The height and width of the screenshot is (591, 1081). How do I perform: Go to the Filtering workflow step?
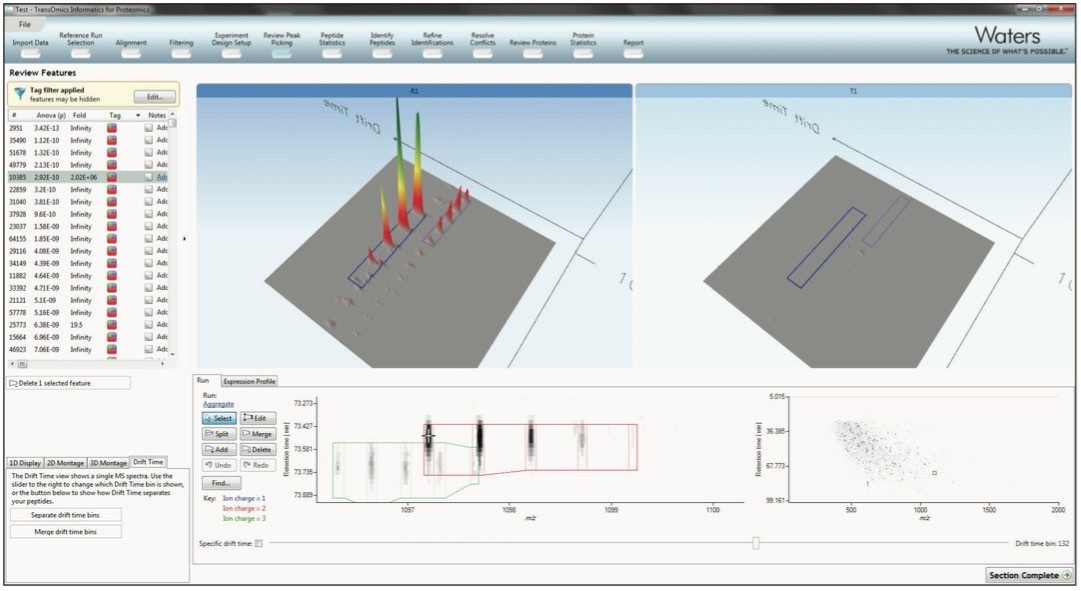(x=181, y=47)
